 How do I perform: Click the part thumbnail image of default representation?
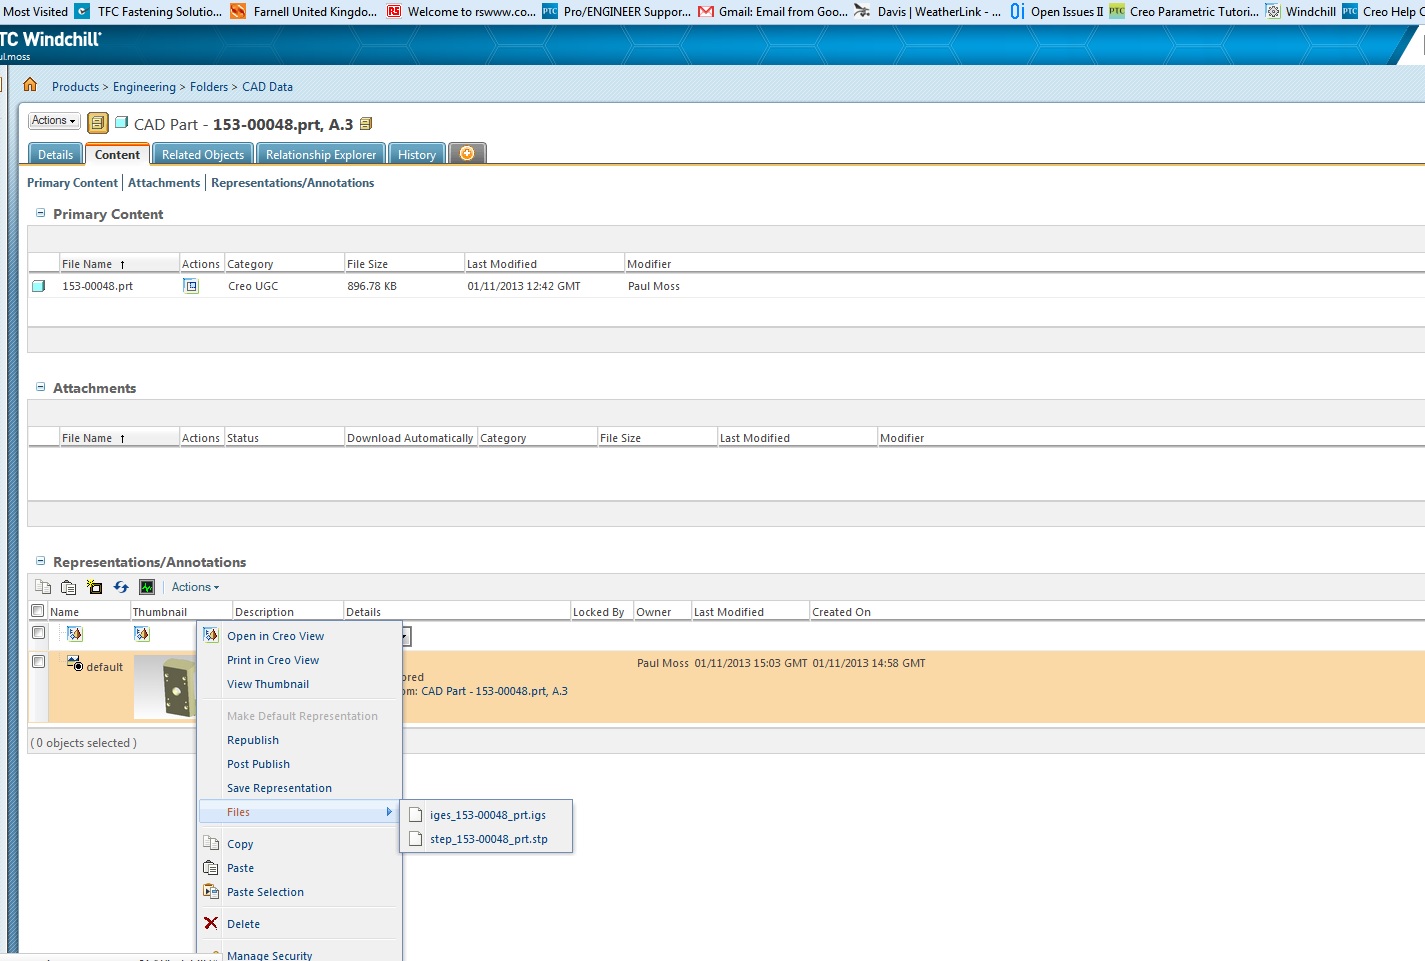(165, 687)
